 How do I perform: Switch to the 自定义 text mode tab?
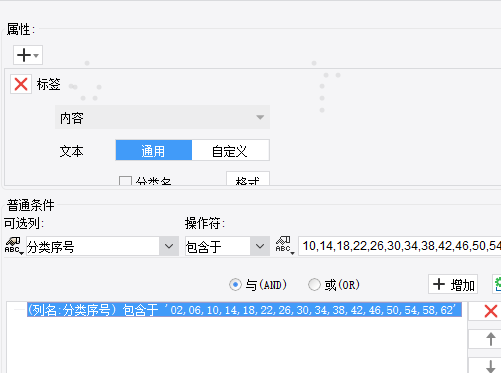click(230, 151)
